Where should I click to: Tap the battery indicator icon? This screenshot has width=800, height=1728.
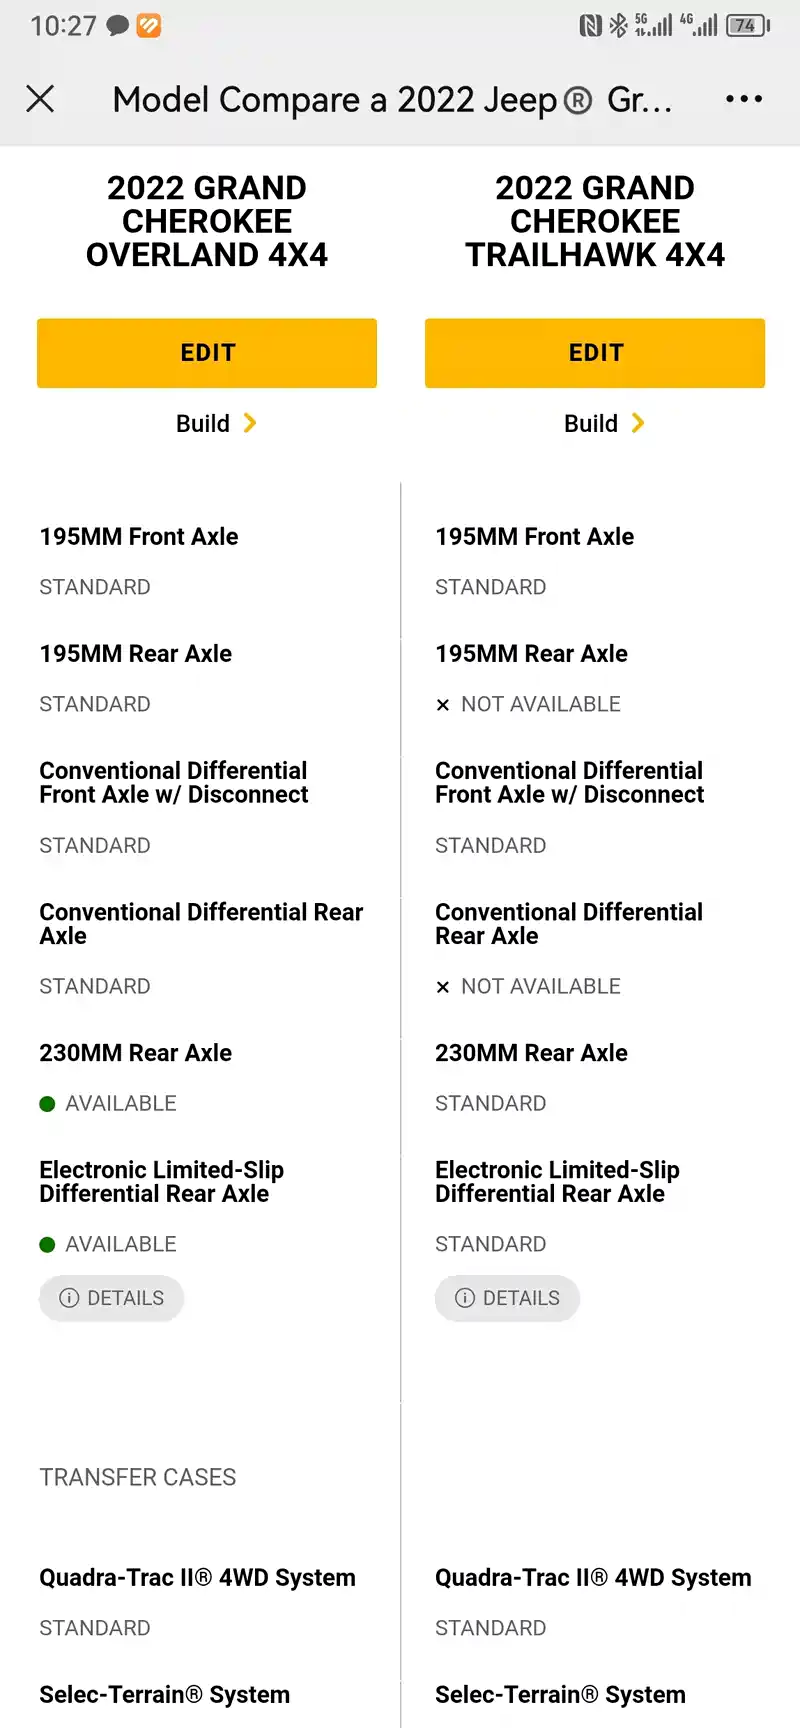[x=748, y=26]
